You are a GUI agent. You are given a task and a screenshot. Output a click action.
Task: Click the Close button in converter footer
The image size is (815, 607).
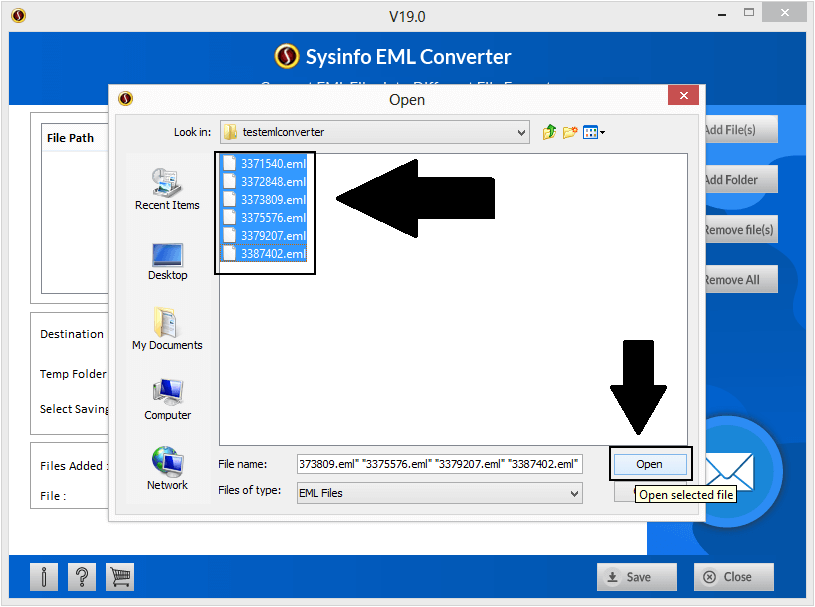click(x=733, y=577)
